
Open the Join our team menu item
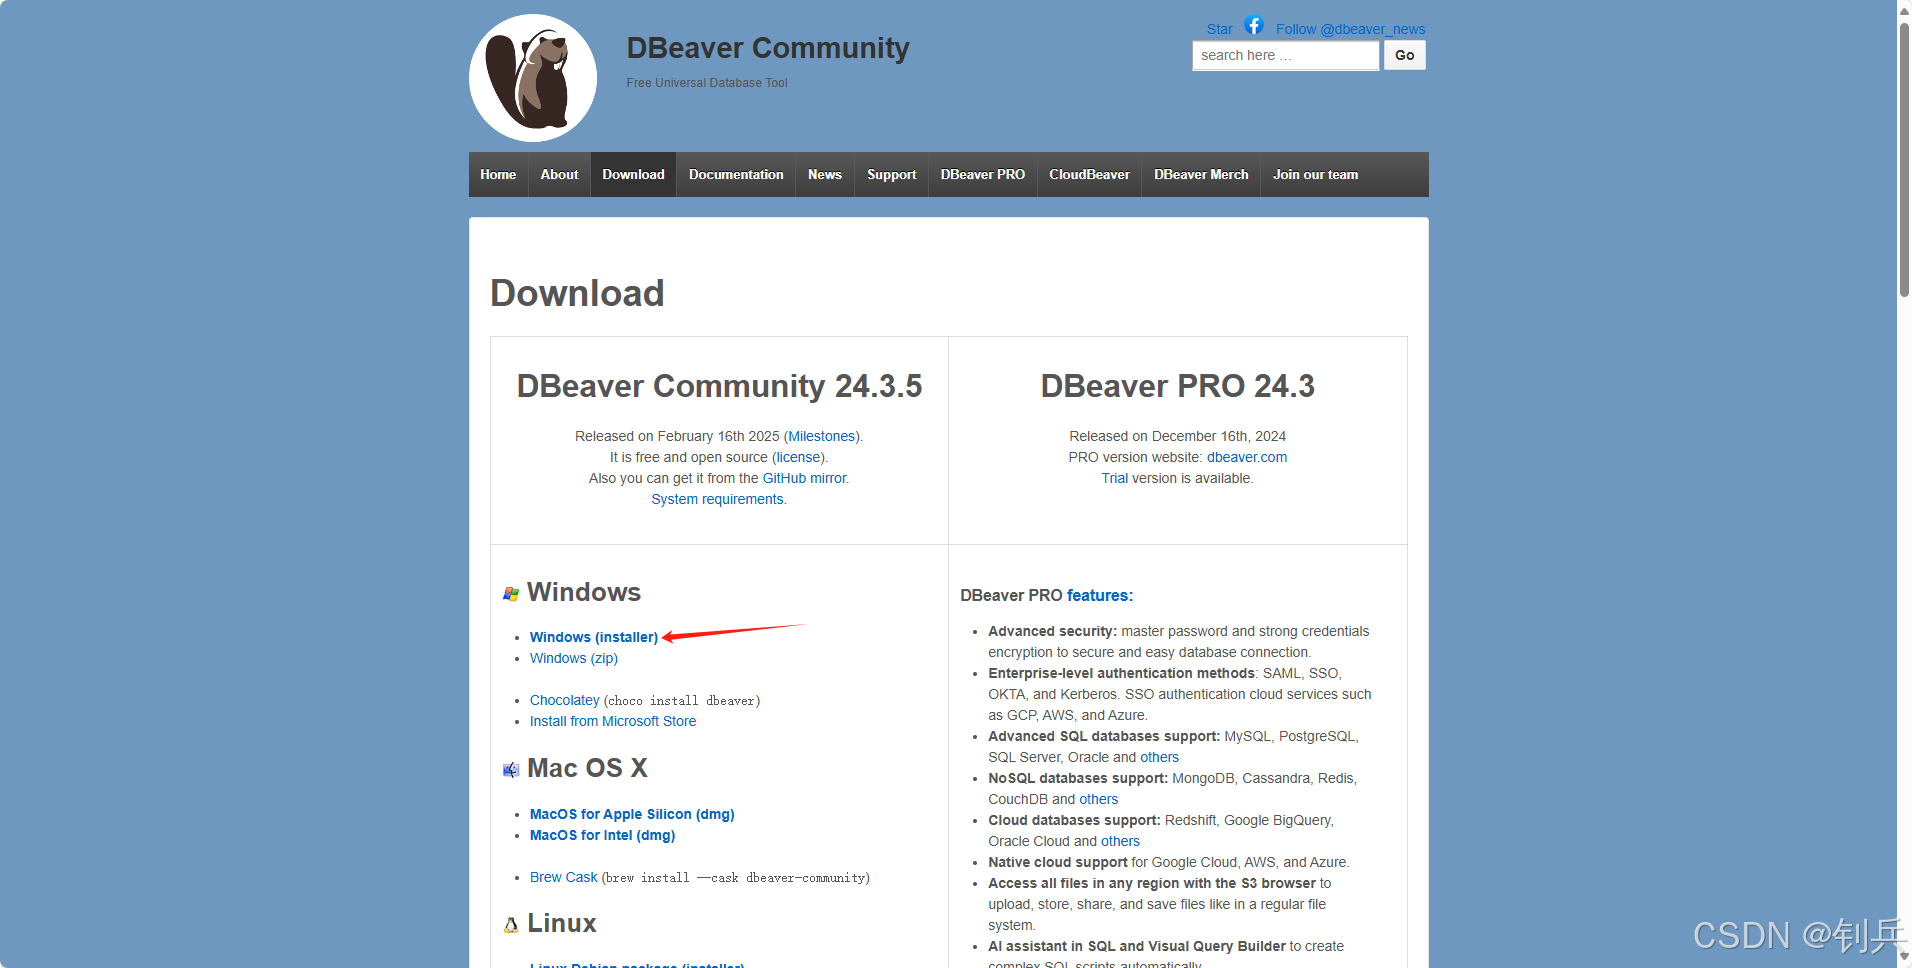1315,174
